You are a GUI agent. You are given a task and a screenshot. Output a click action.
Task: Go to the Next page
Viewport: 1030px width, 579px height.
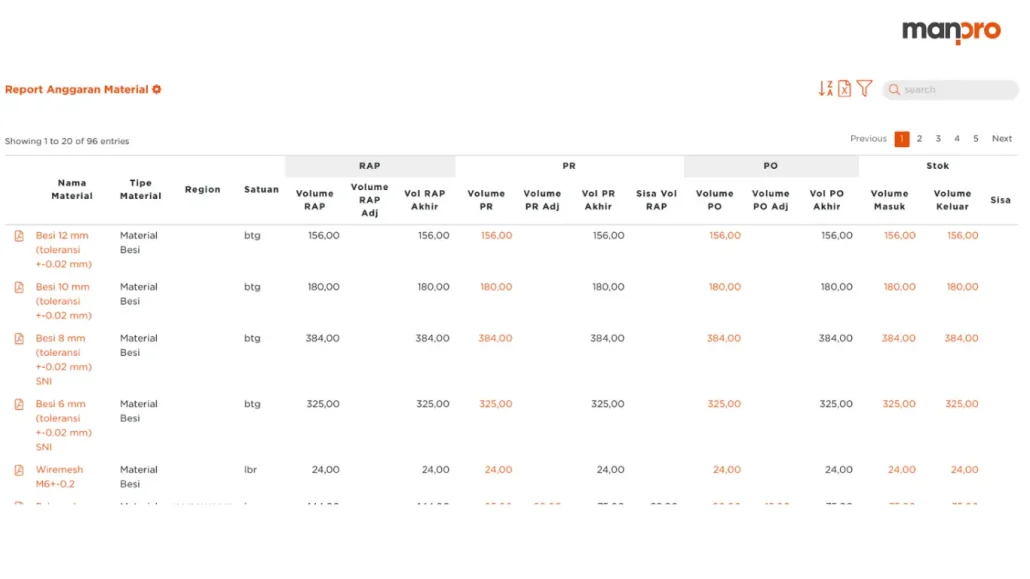pyautogui.click(x=1001, y=139)
